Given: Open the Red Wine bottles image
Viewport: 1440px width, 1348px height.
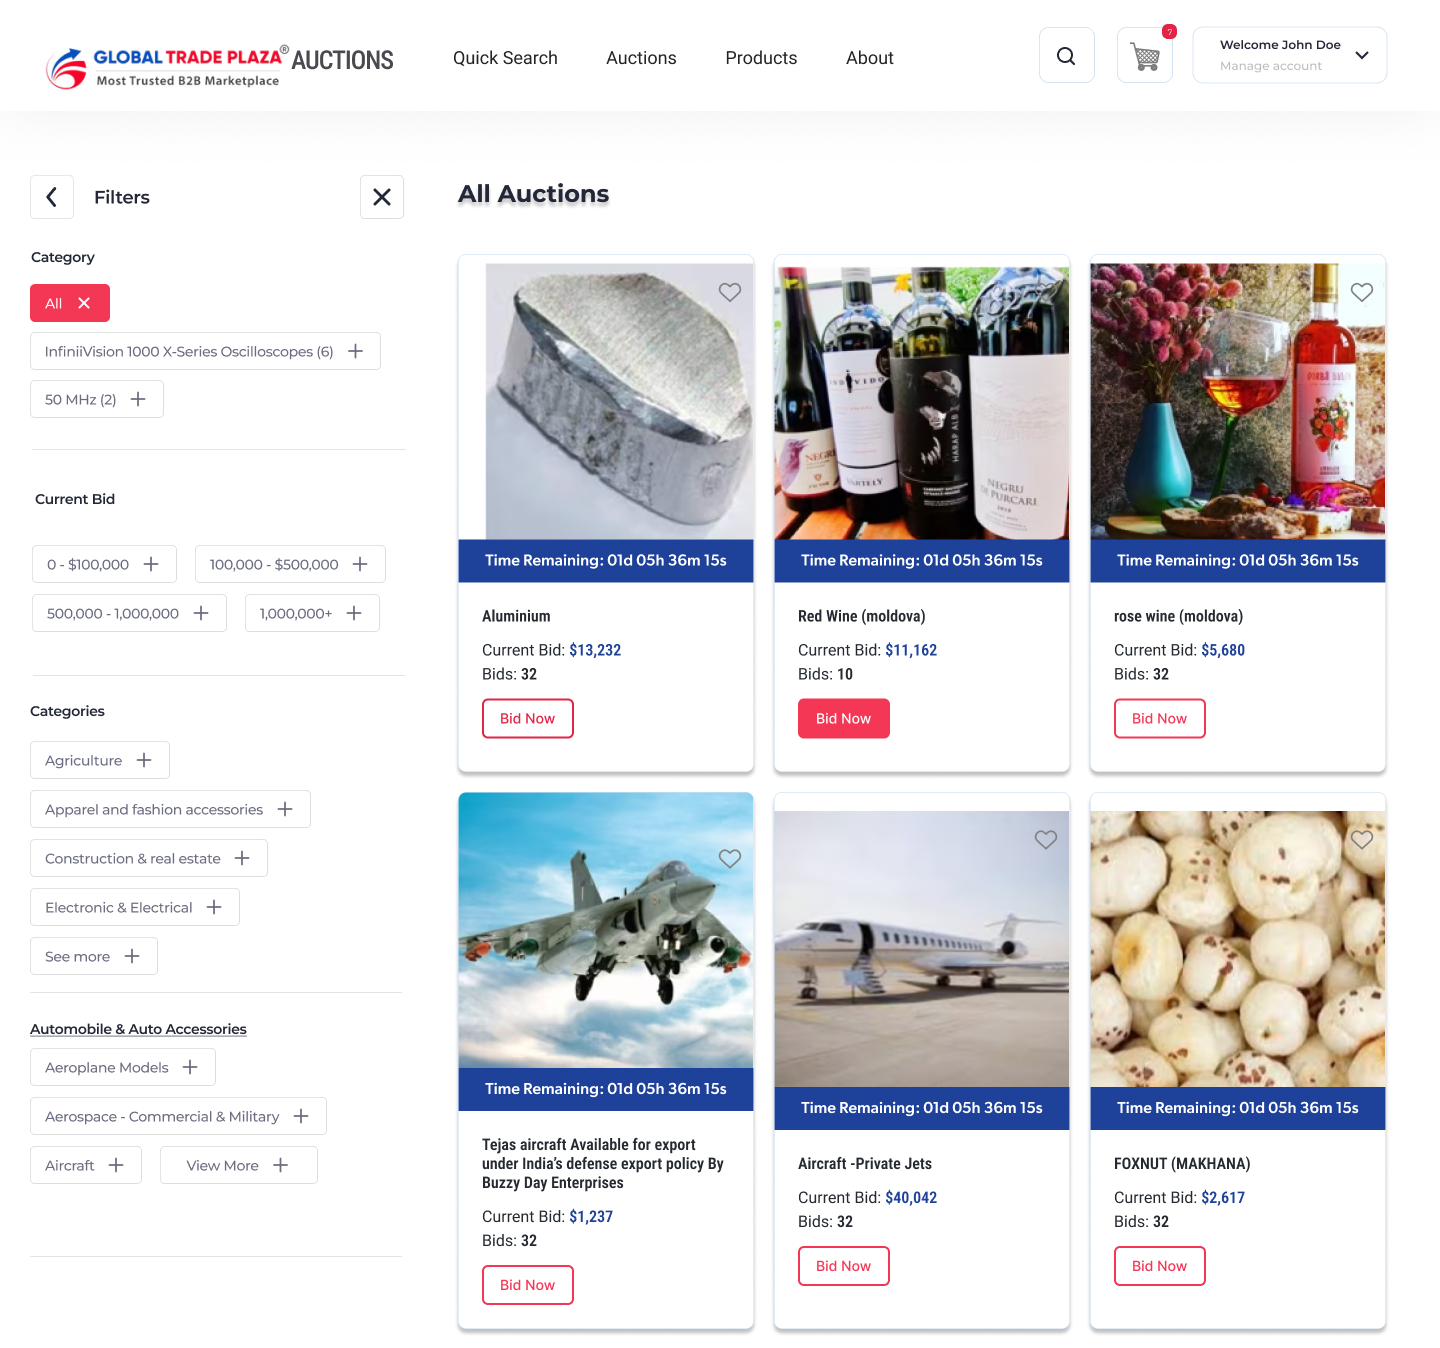Looking at the screenshot, I should pyautogui.click(x=922, y=402).
